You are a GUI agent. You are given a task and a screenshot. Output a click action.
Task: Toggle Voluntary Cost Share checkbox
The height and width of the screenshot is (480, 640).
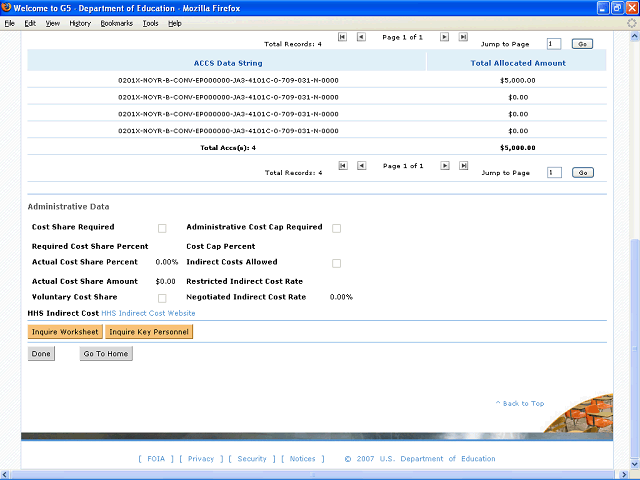pyautogui.click(x=162, y=298)
